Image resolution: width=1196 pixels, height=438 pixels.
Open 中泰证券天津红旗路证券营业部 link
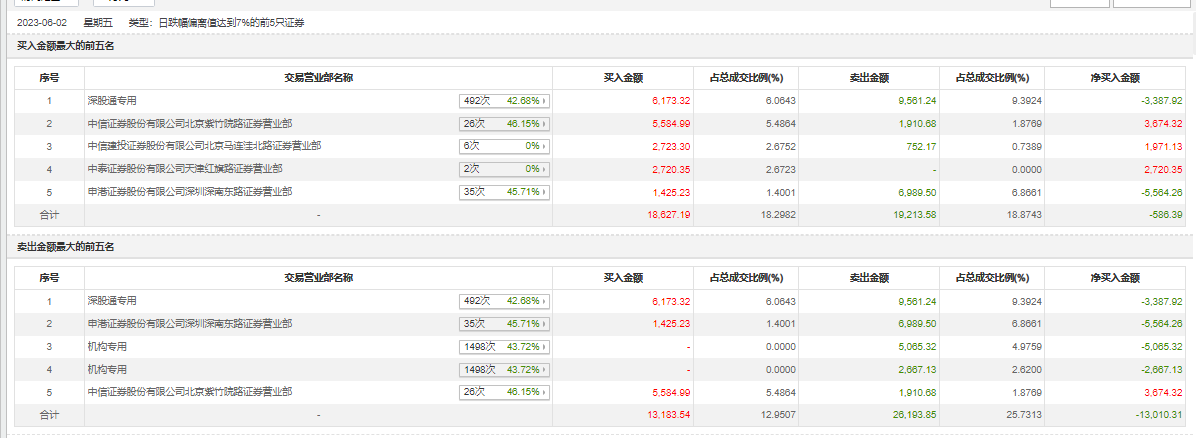pyautogui.click(x=185, y=169)
